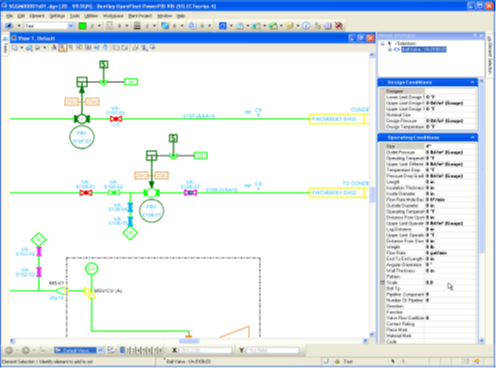
Task: Click the Zoom Out icon in View 1 toolbar
Action: click(71, 48)
